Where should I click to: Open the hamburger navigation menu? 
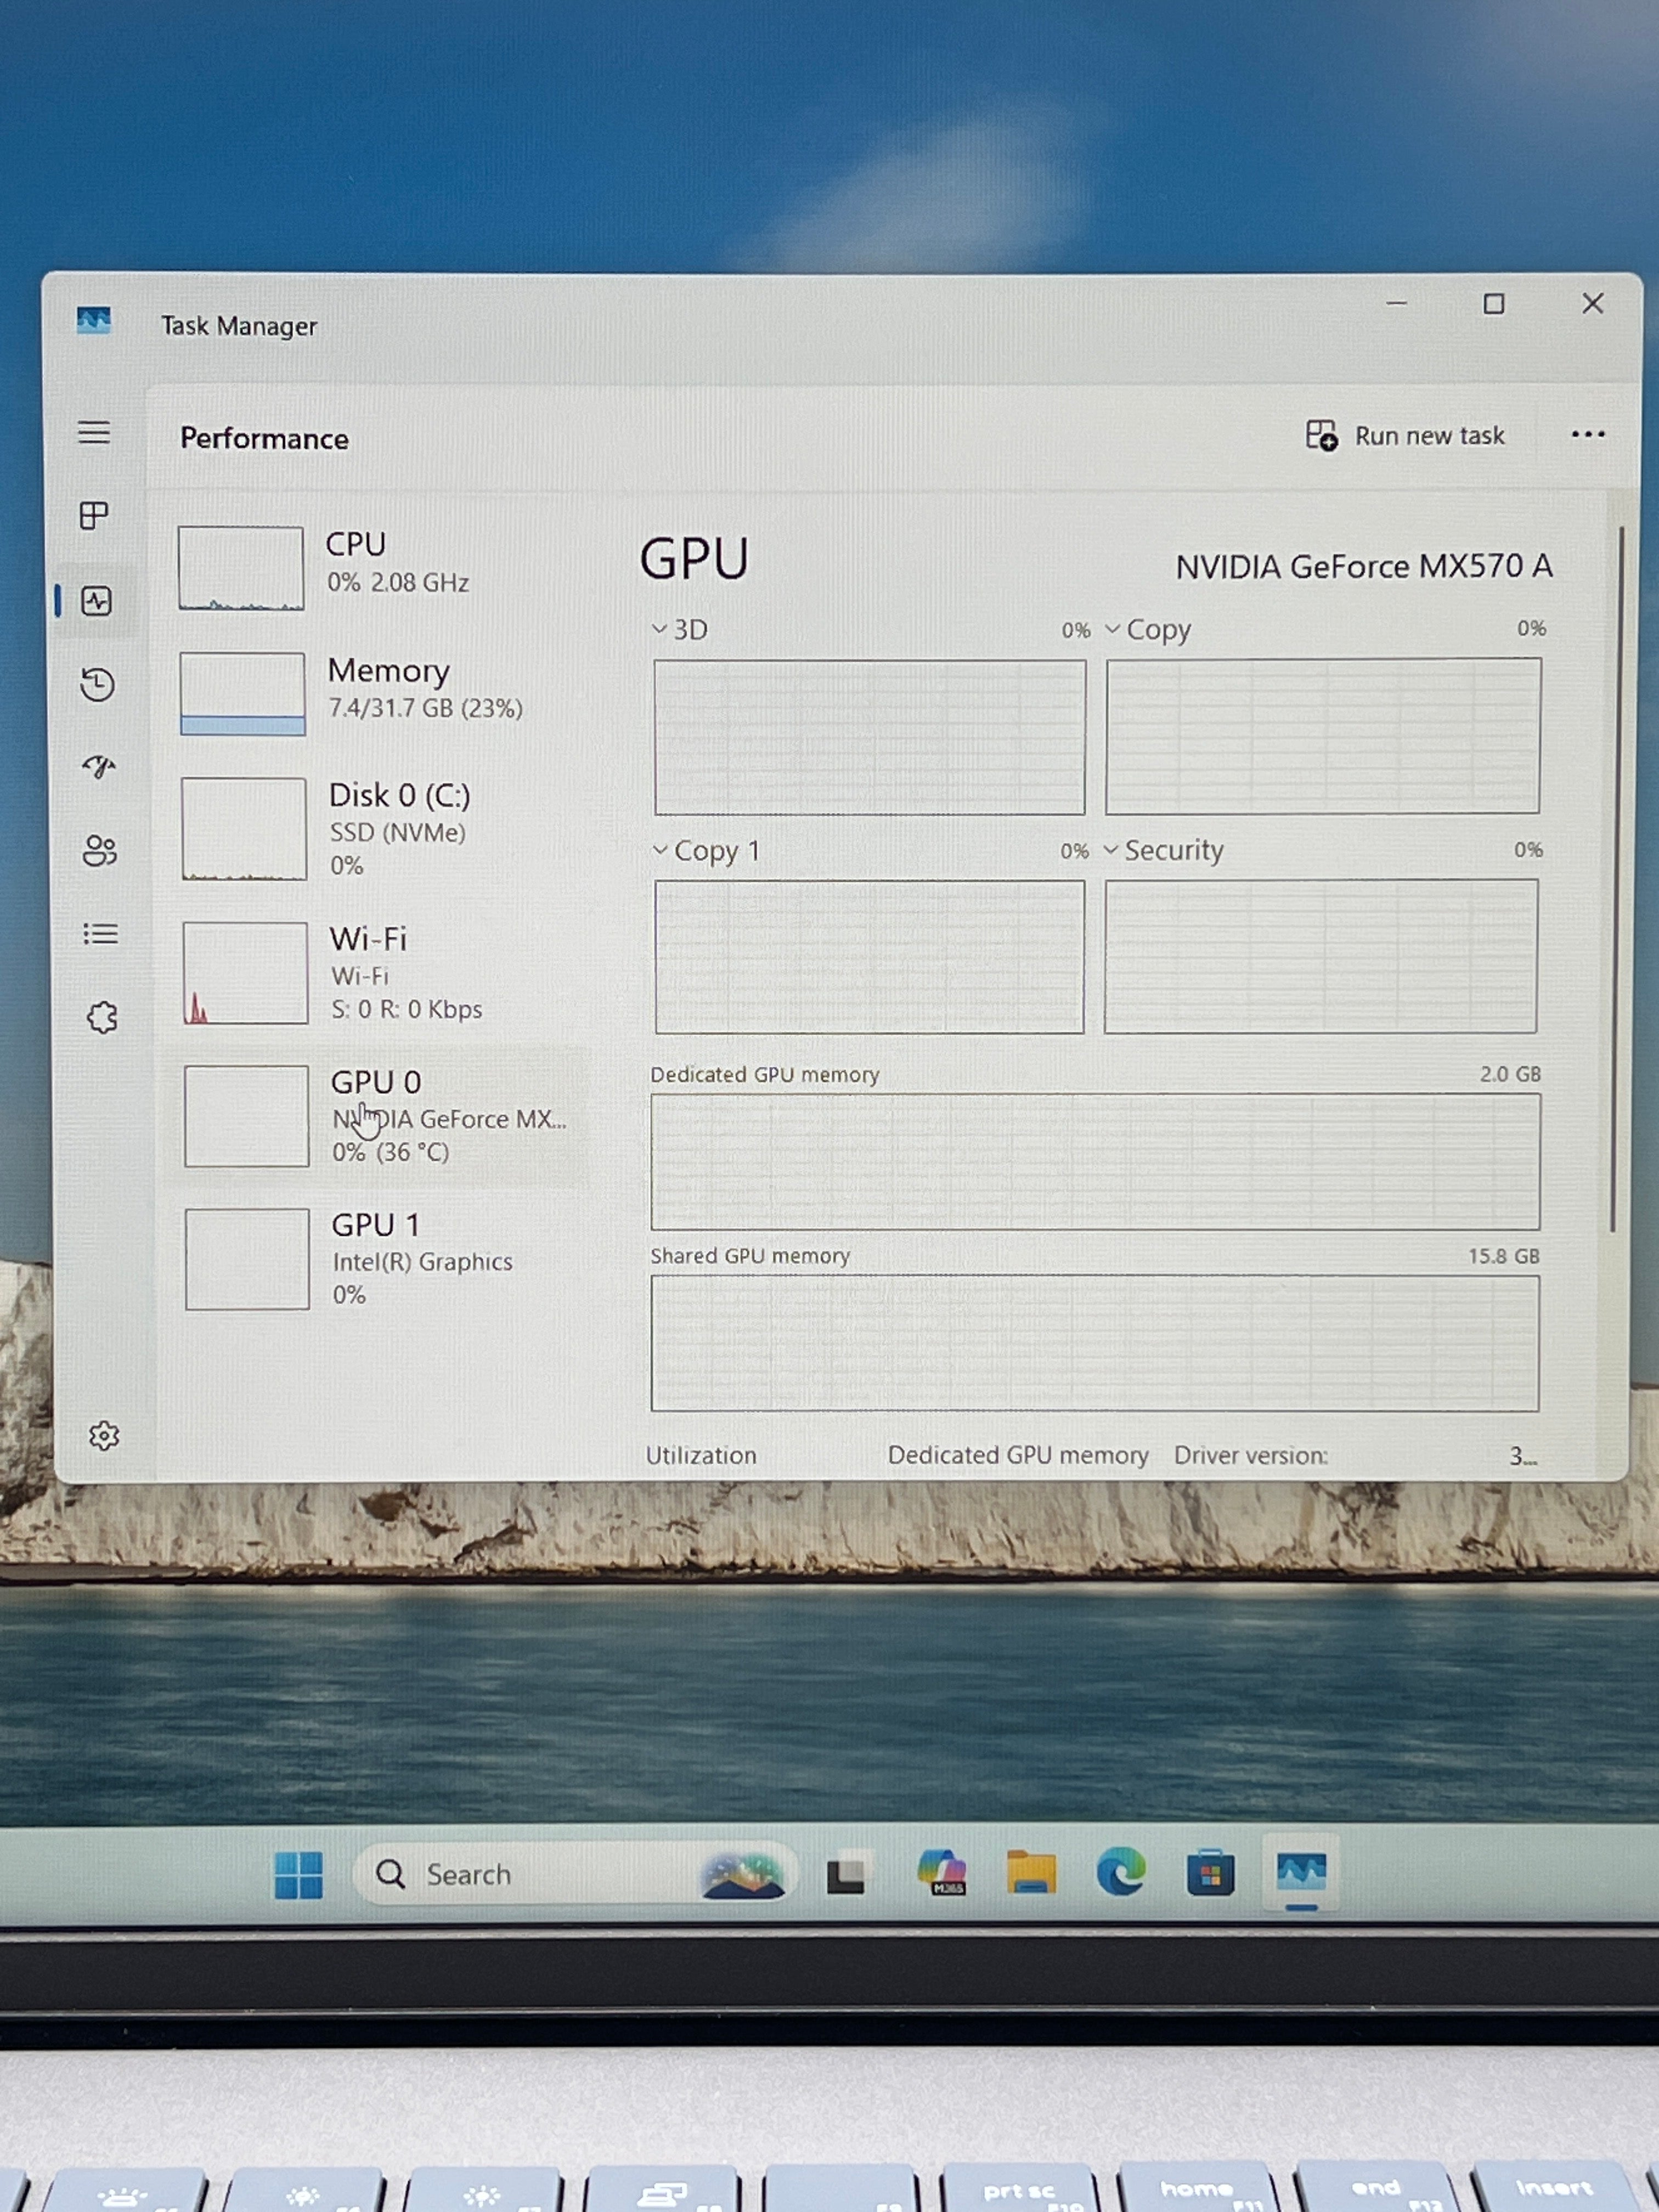click(x=95, y=432)
